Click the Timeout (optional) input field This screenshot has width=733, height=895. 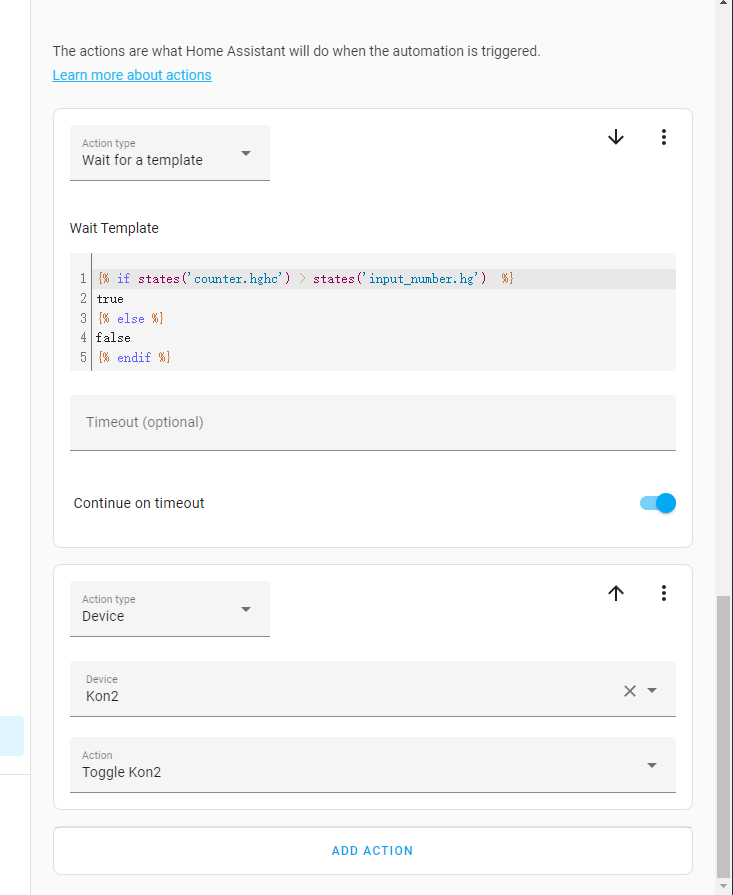point(372,422)
